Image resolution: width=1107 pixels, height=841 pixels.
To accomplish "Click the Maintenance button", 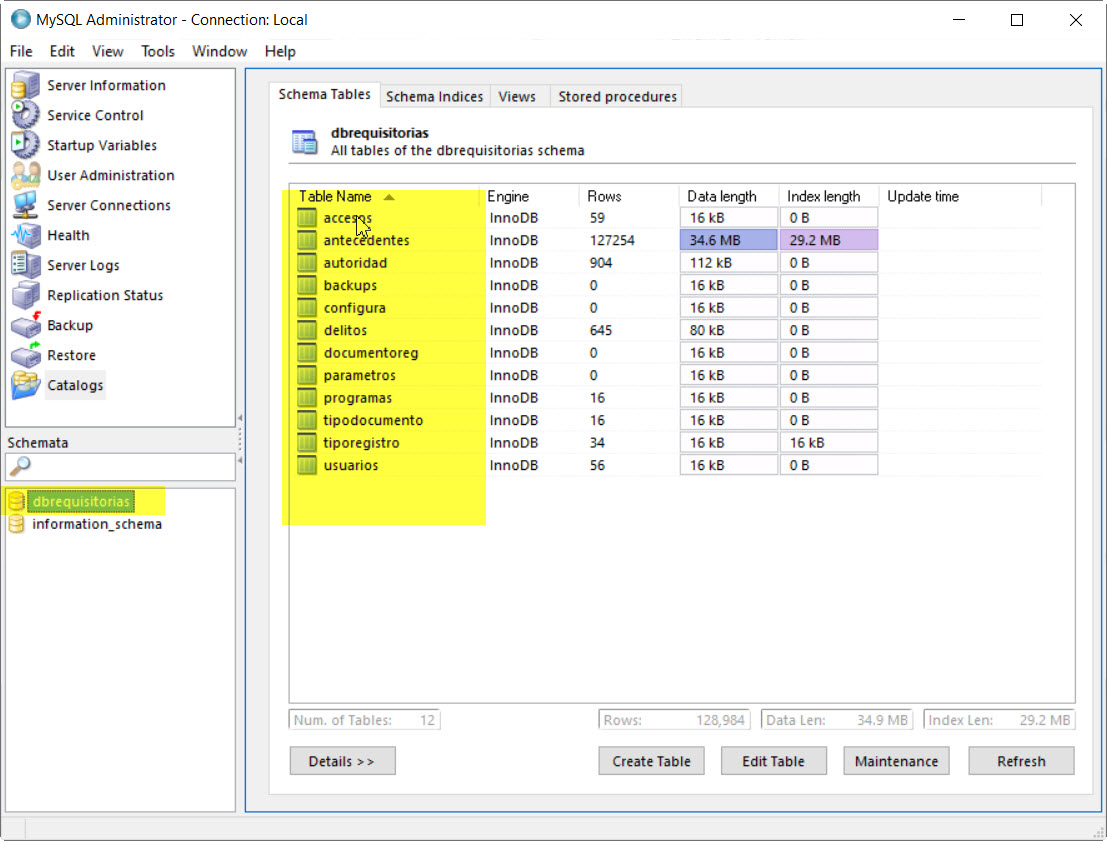I will click(896, 761).
